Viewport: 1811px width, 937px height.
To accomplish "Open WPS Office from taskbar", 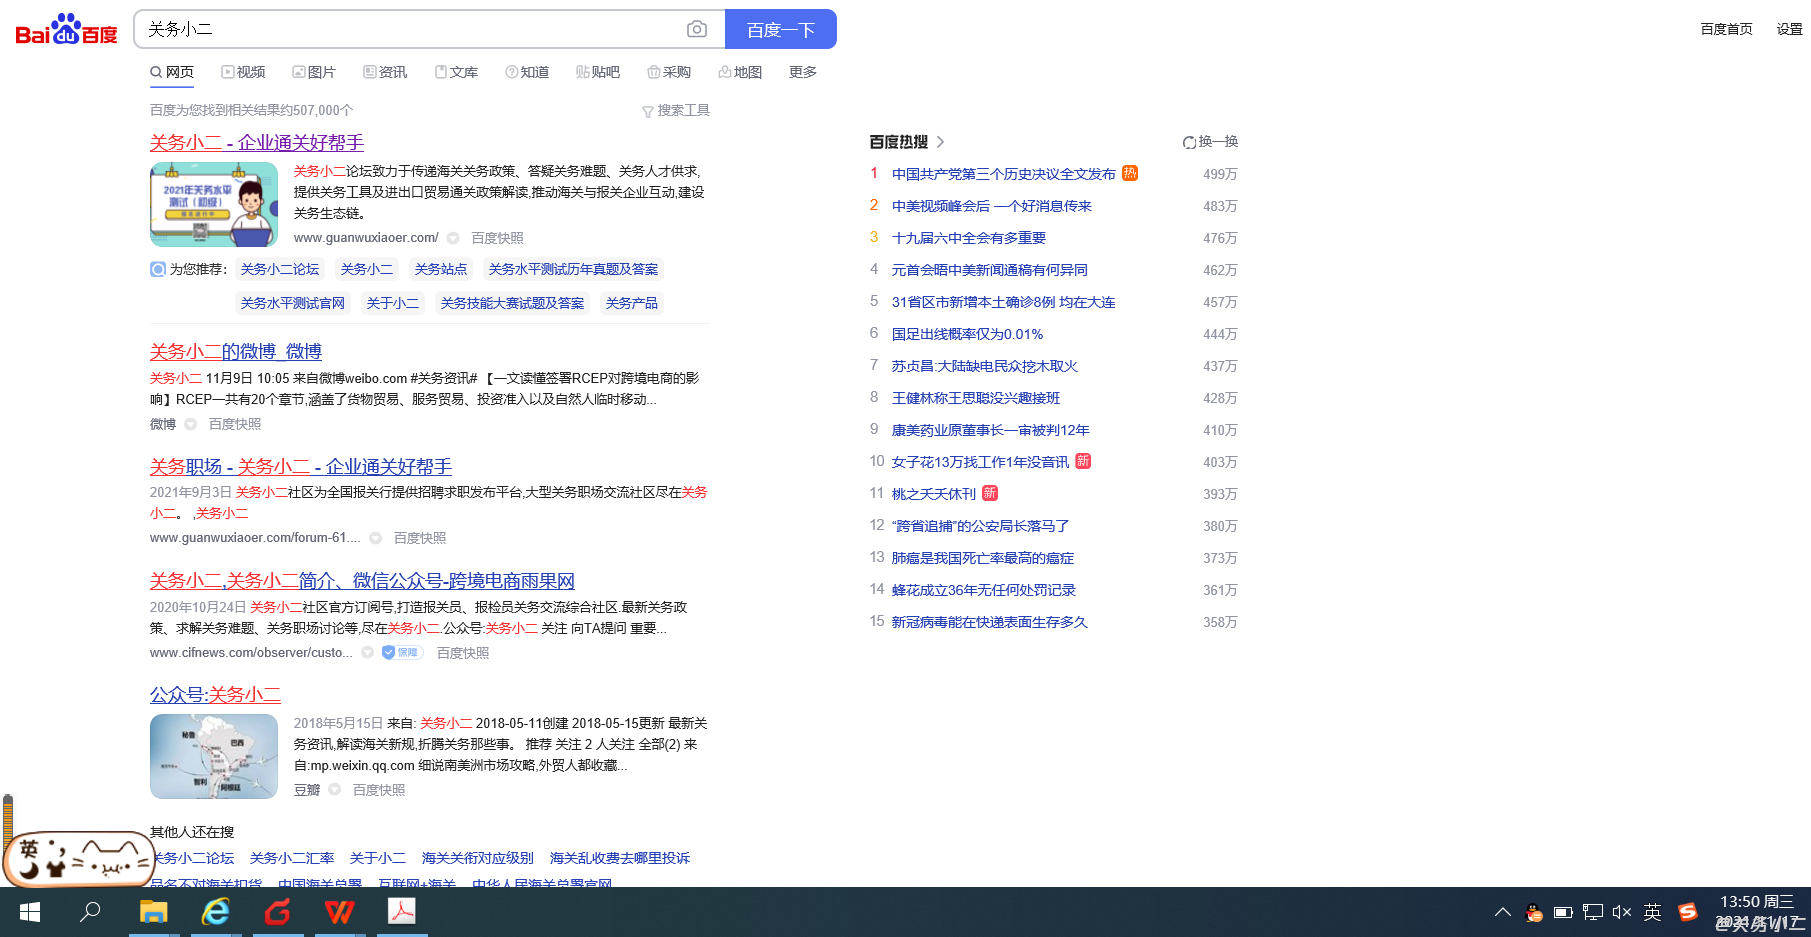I will coord(339,912).
